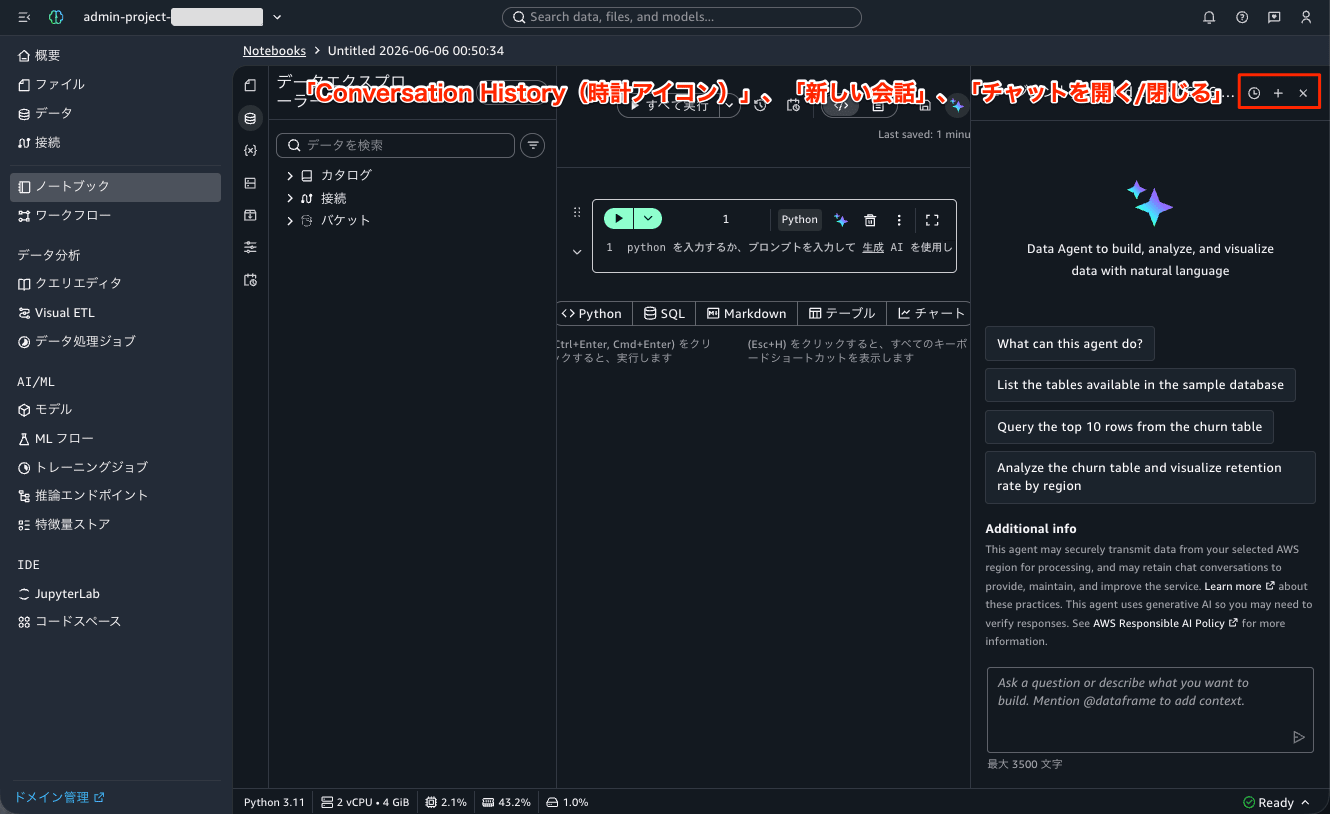Add a チャート cell
The image size is (1330, 814).
[931, 313]
